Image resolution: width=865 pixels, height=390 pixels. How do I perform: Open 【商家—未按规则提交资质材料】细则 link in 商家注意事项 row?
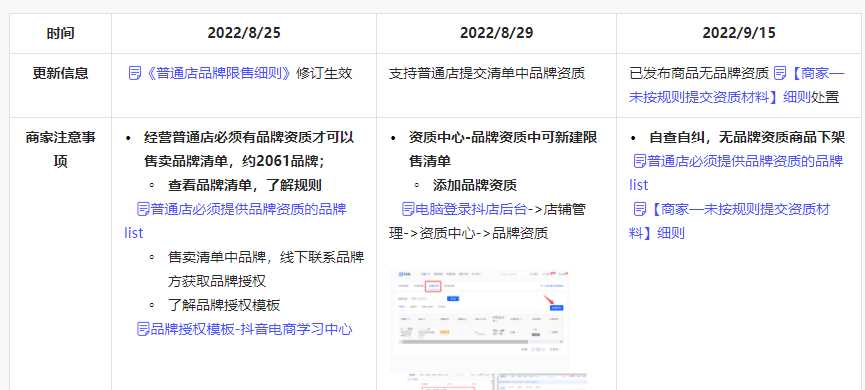tap(730, 221)
